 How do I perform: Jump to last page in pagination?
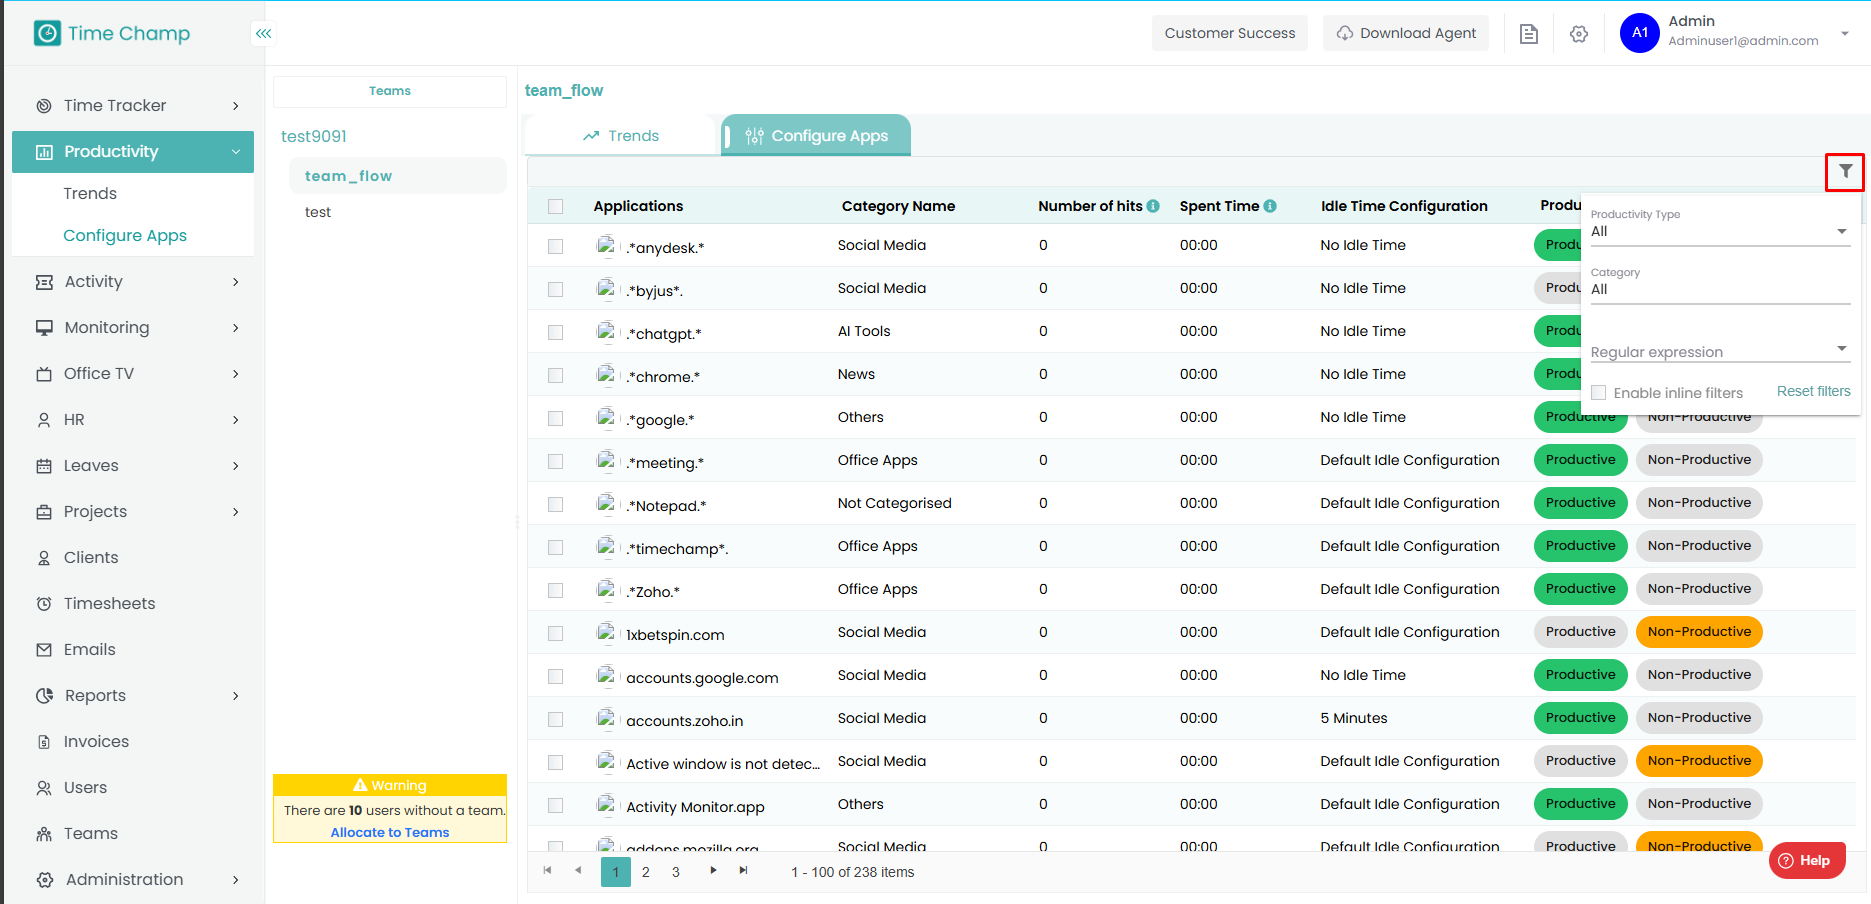tap(743, 871)
